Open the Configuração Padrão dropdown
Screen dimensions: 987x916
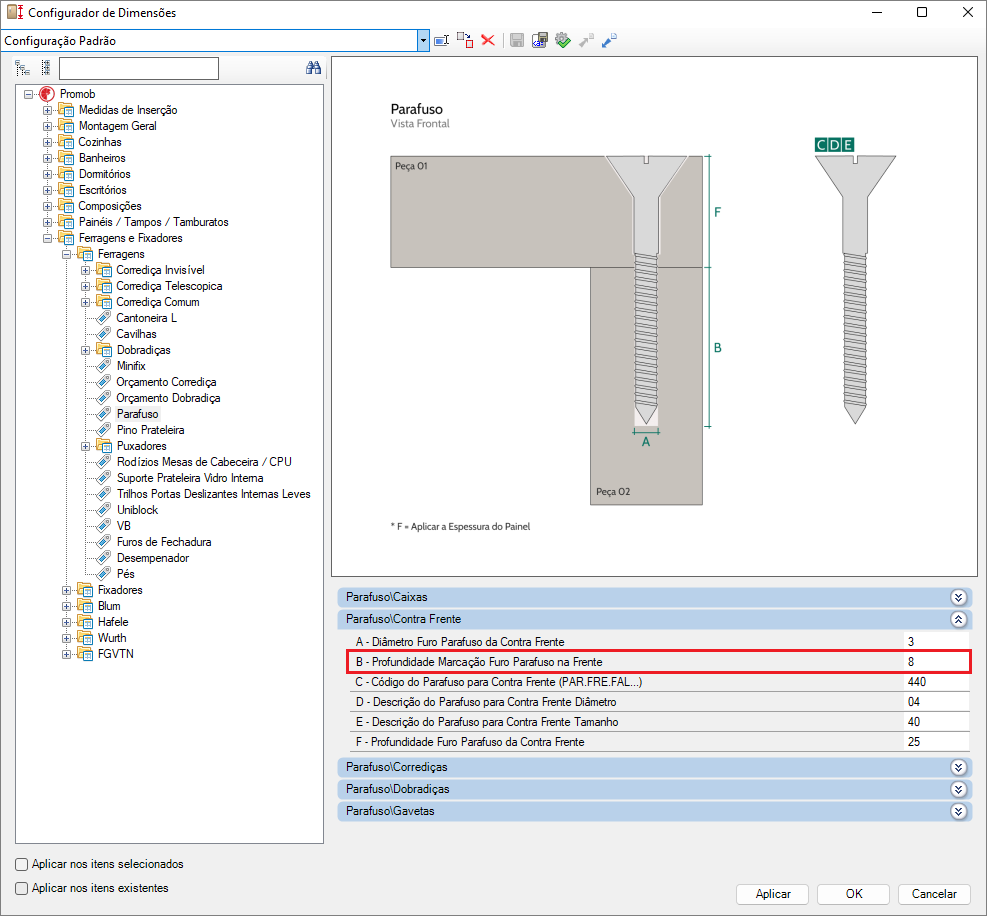coord(424,41)
